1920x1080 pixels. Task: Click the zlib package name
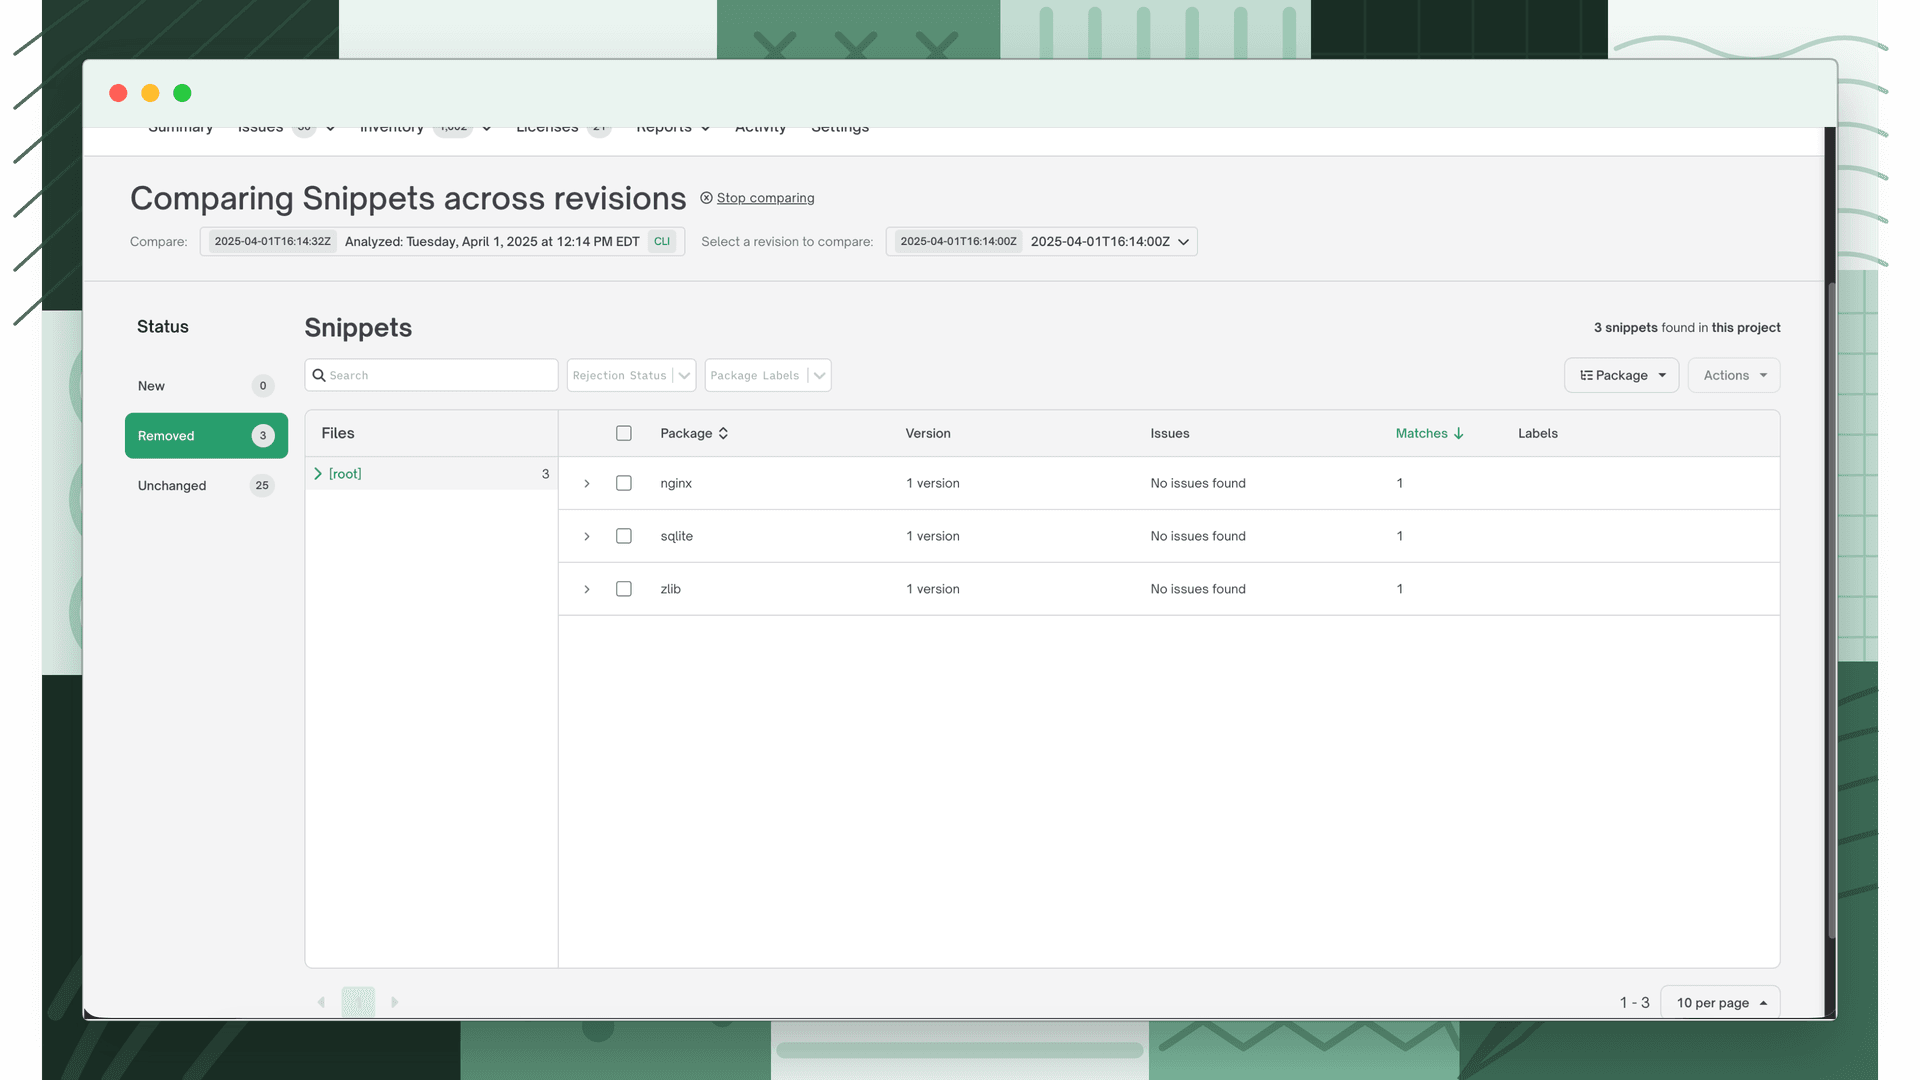coord(670,589)
